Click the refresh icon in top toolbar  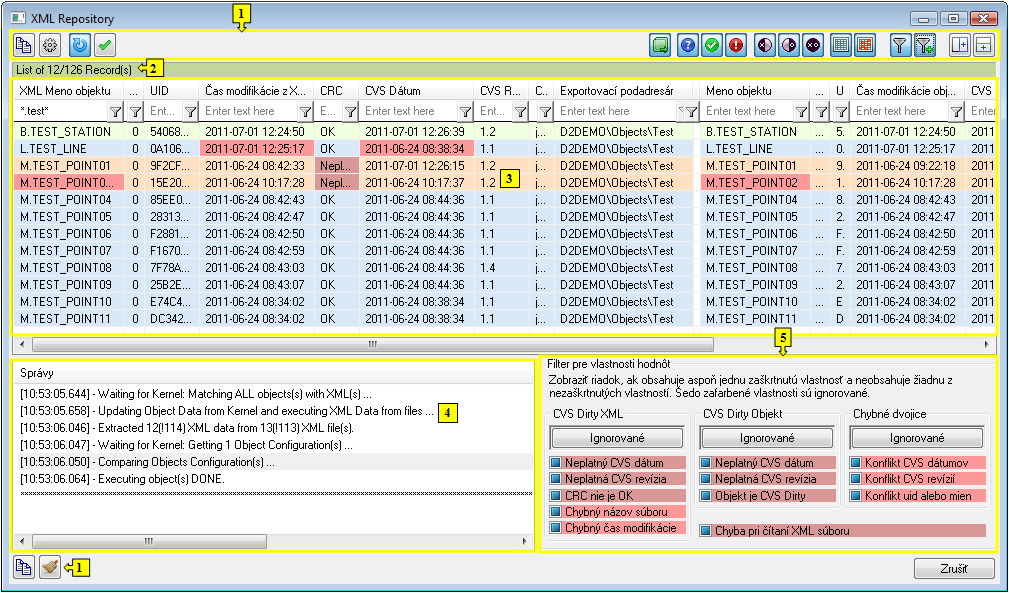(80, 44)
